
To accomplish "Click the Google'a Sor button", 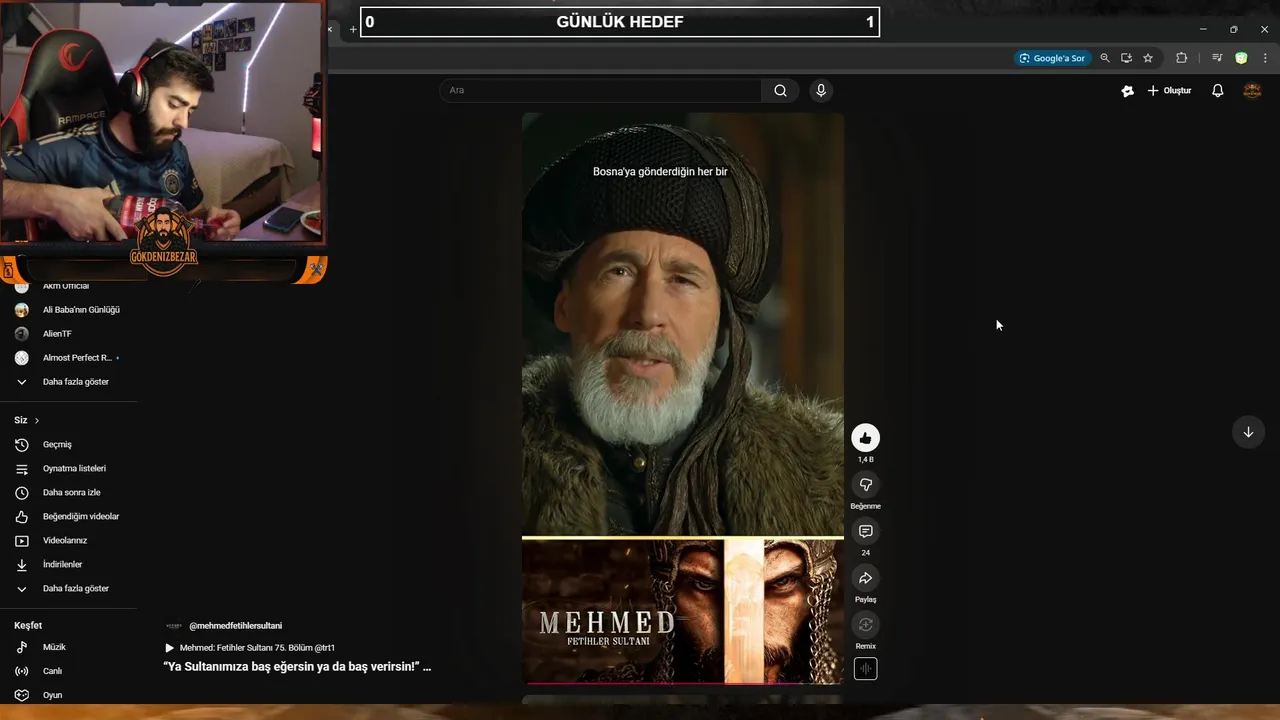I will coord(1052,58).
